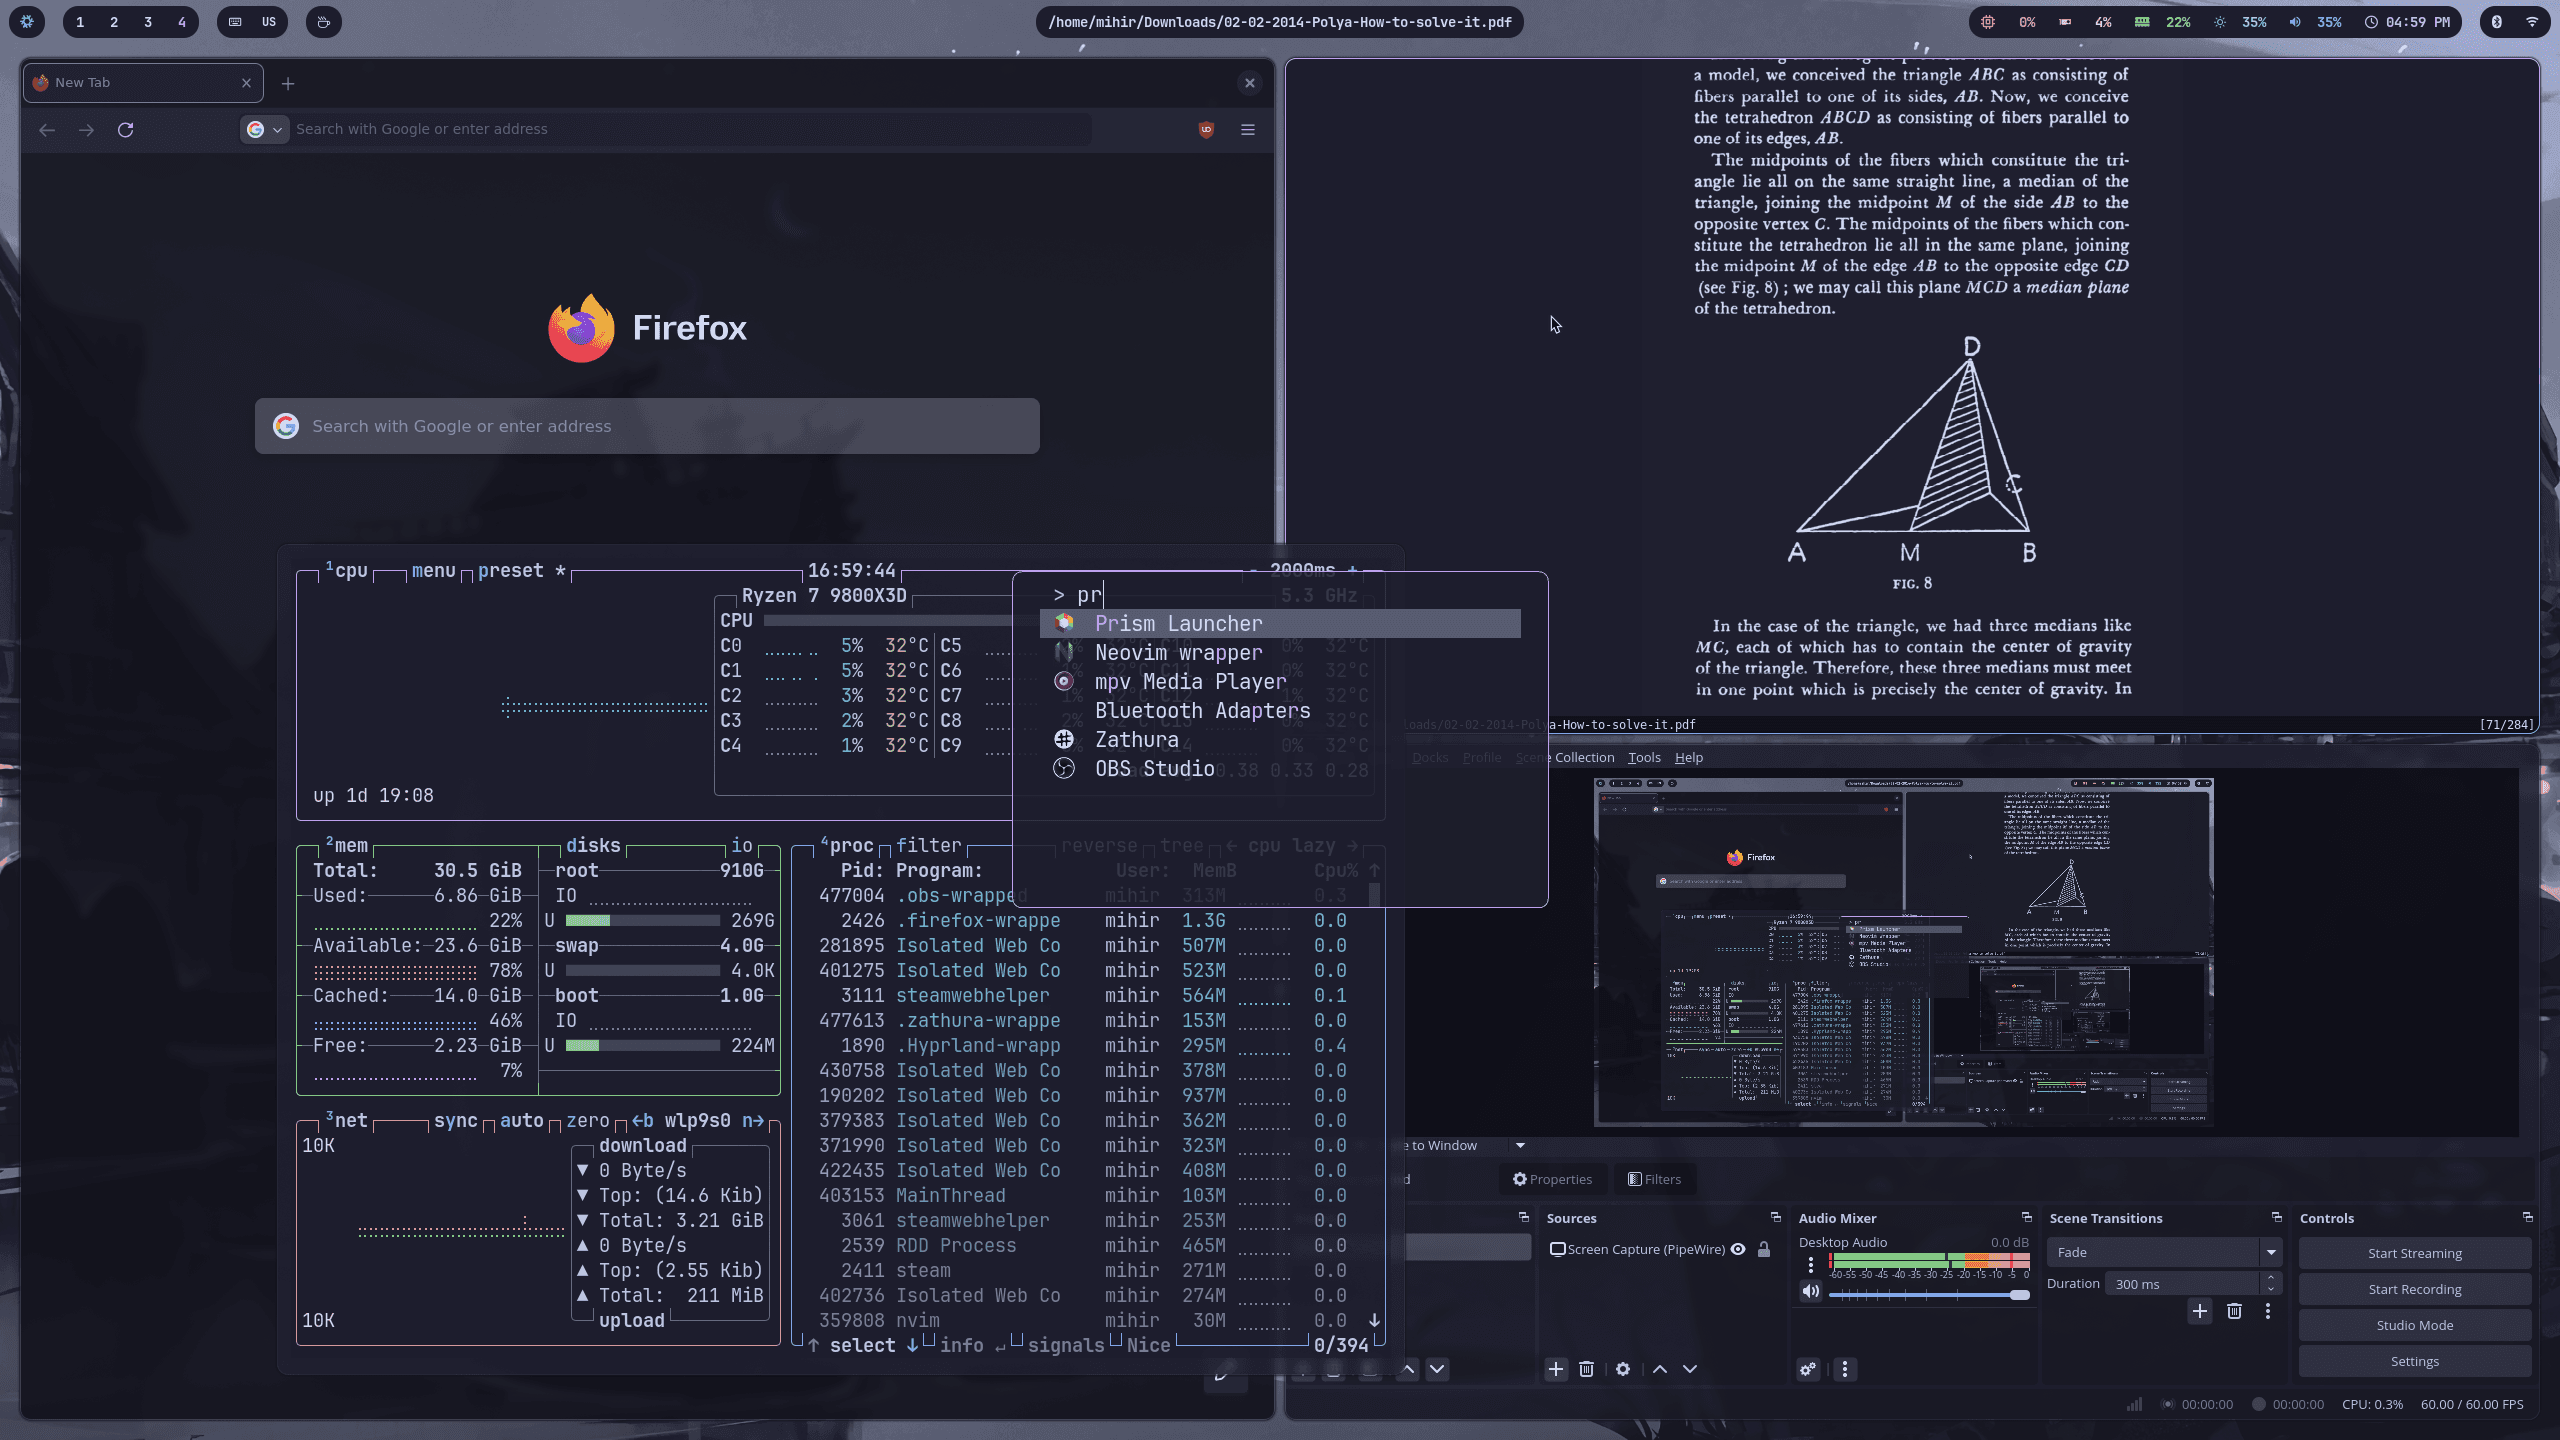The width and height of the screenshot is (2560, 1440).
Task: Click the OBS preview canvas
Action: pyautogui.click(x=1903, y=952)
